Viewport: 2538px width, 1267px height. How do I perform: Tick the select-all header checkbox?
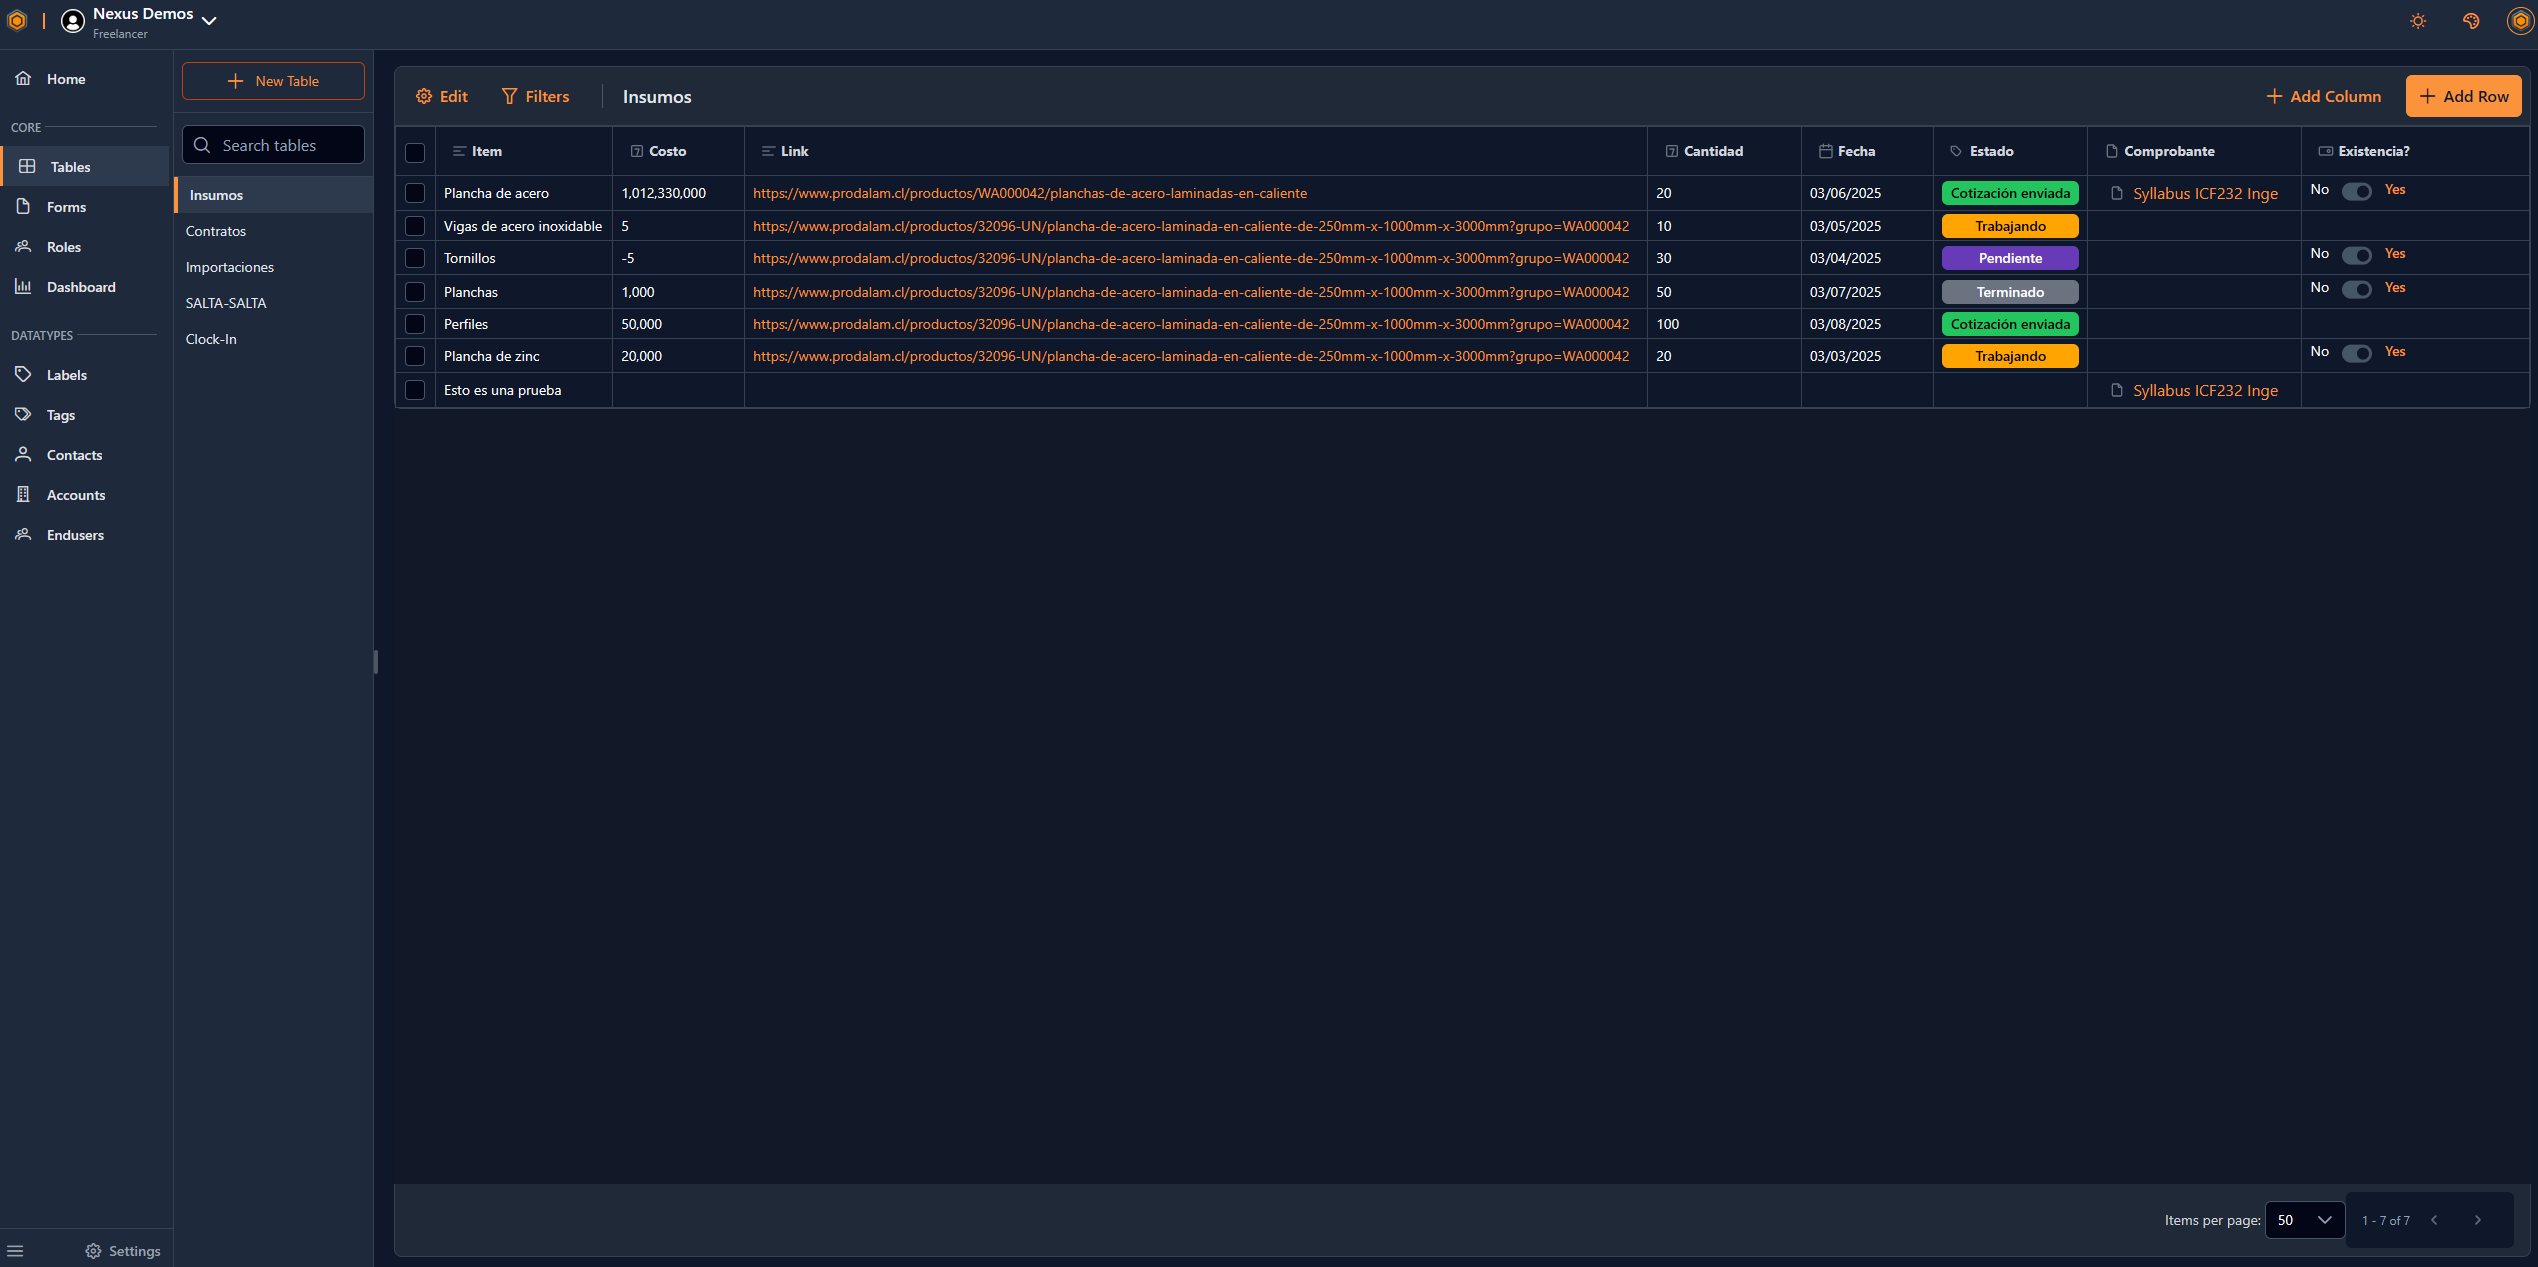415,152
